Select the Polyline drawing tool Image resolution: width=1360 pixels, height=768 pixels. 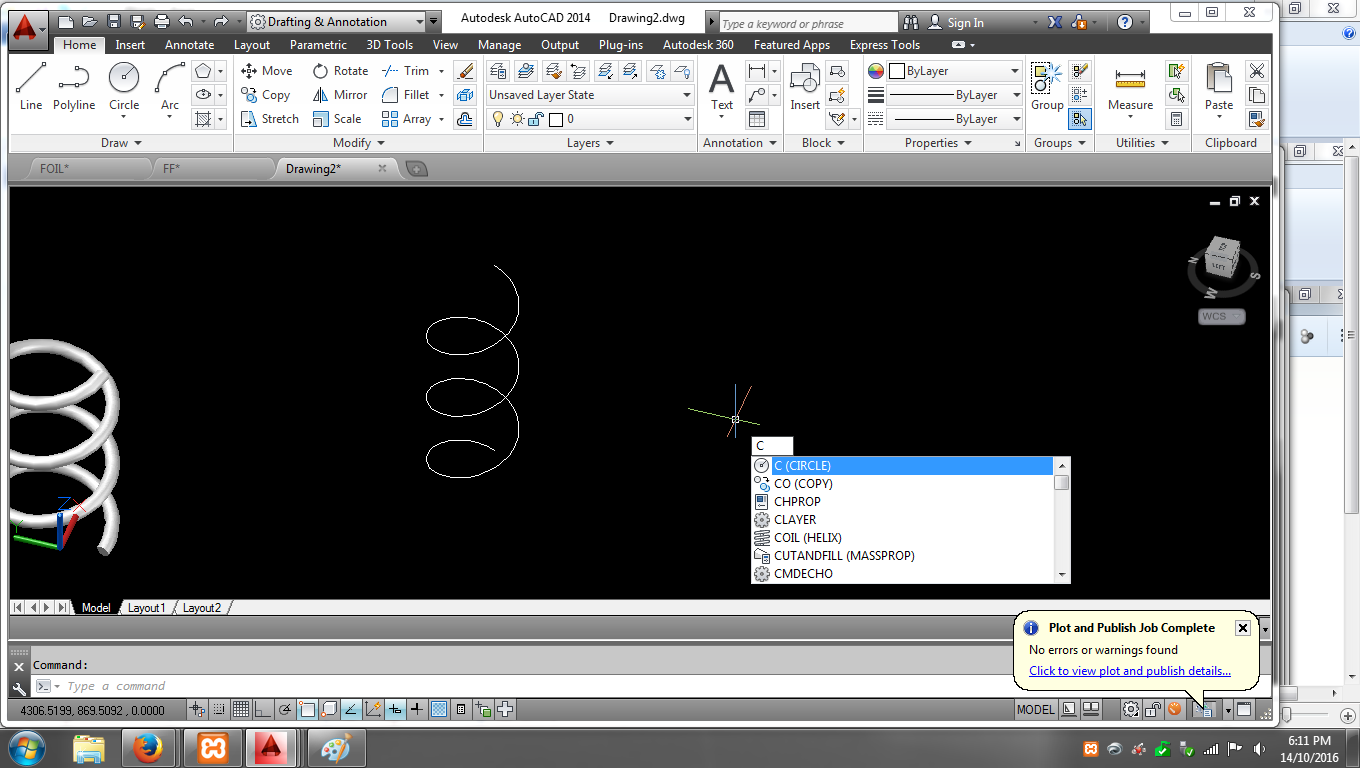click(73, 80)
